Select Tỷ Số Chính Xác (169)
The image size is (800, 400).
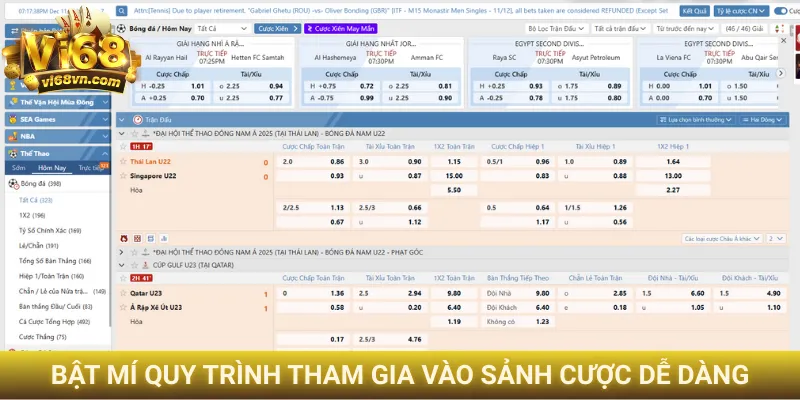[x=50, y=231]
